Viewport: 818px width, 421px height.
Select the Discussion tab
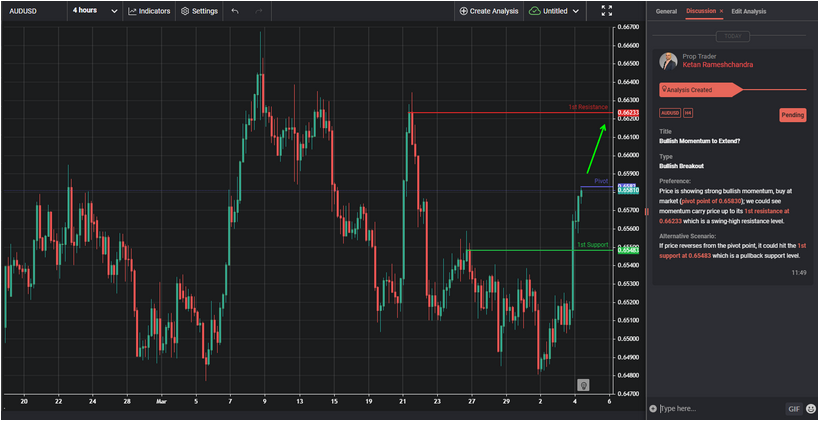click(701, 11)
